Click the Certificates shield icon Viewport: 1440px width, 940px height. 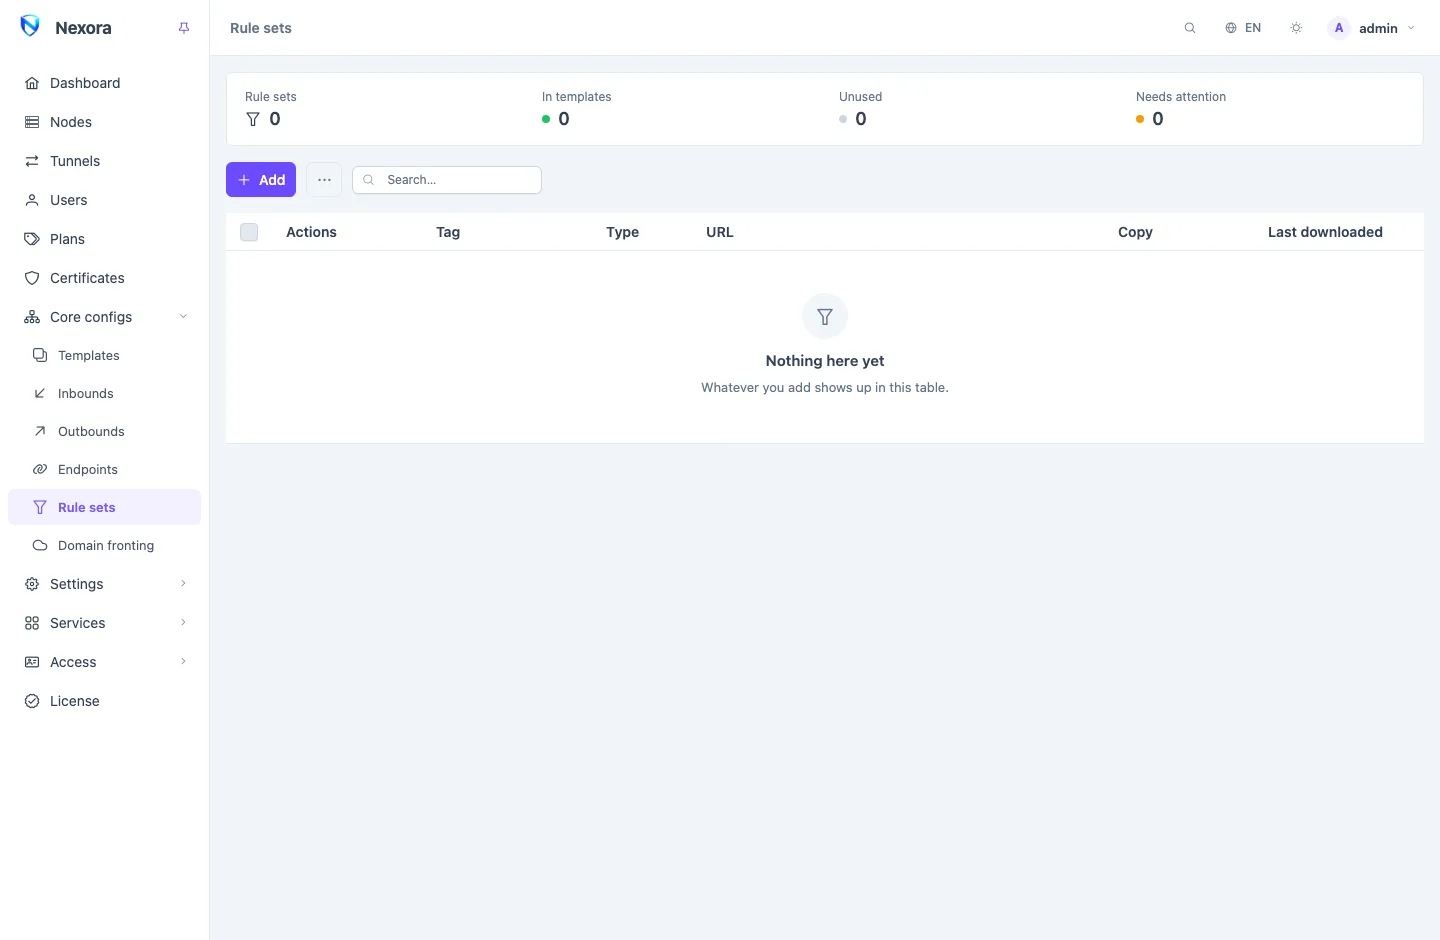point(32,278)
